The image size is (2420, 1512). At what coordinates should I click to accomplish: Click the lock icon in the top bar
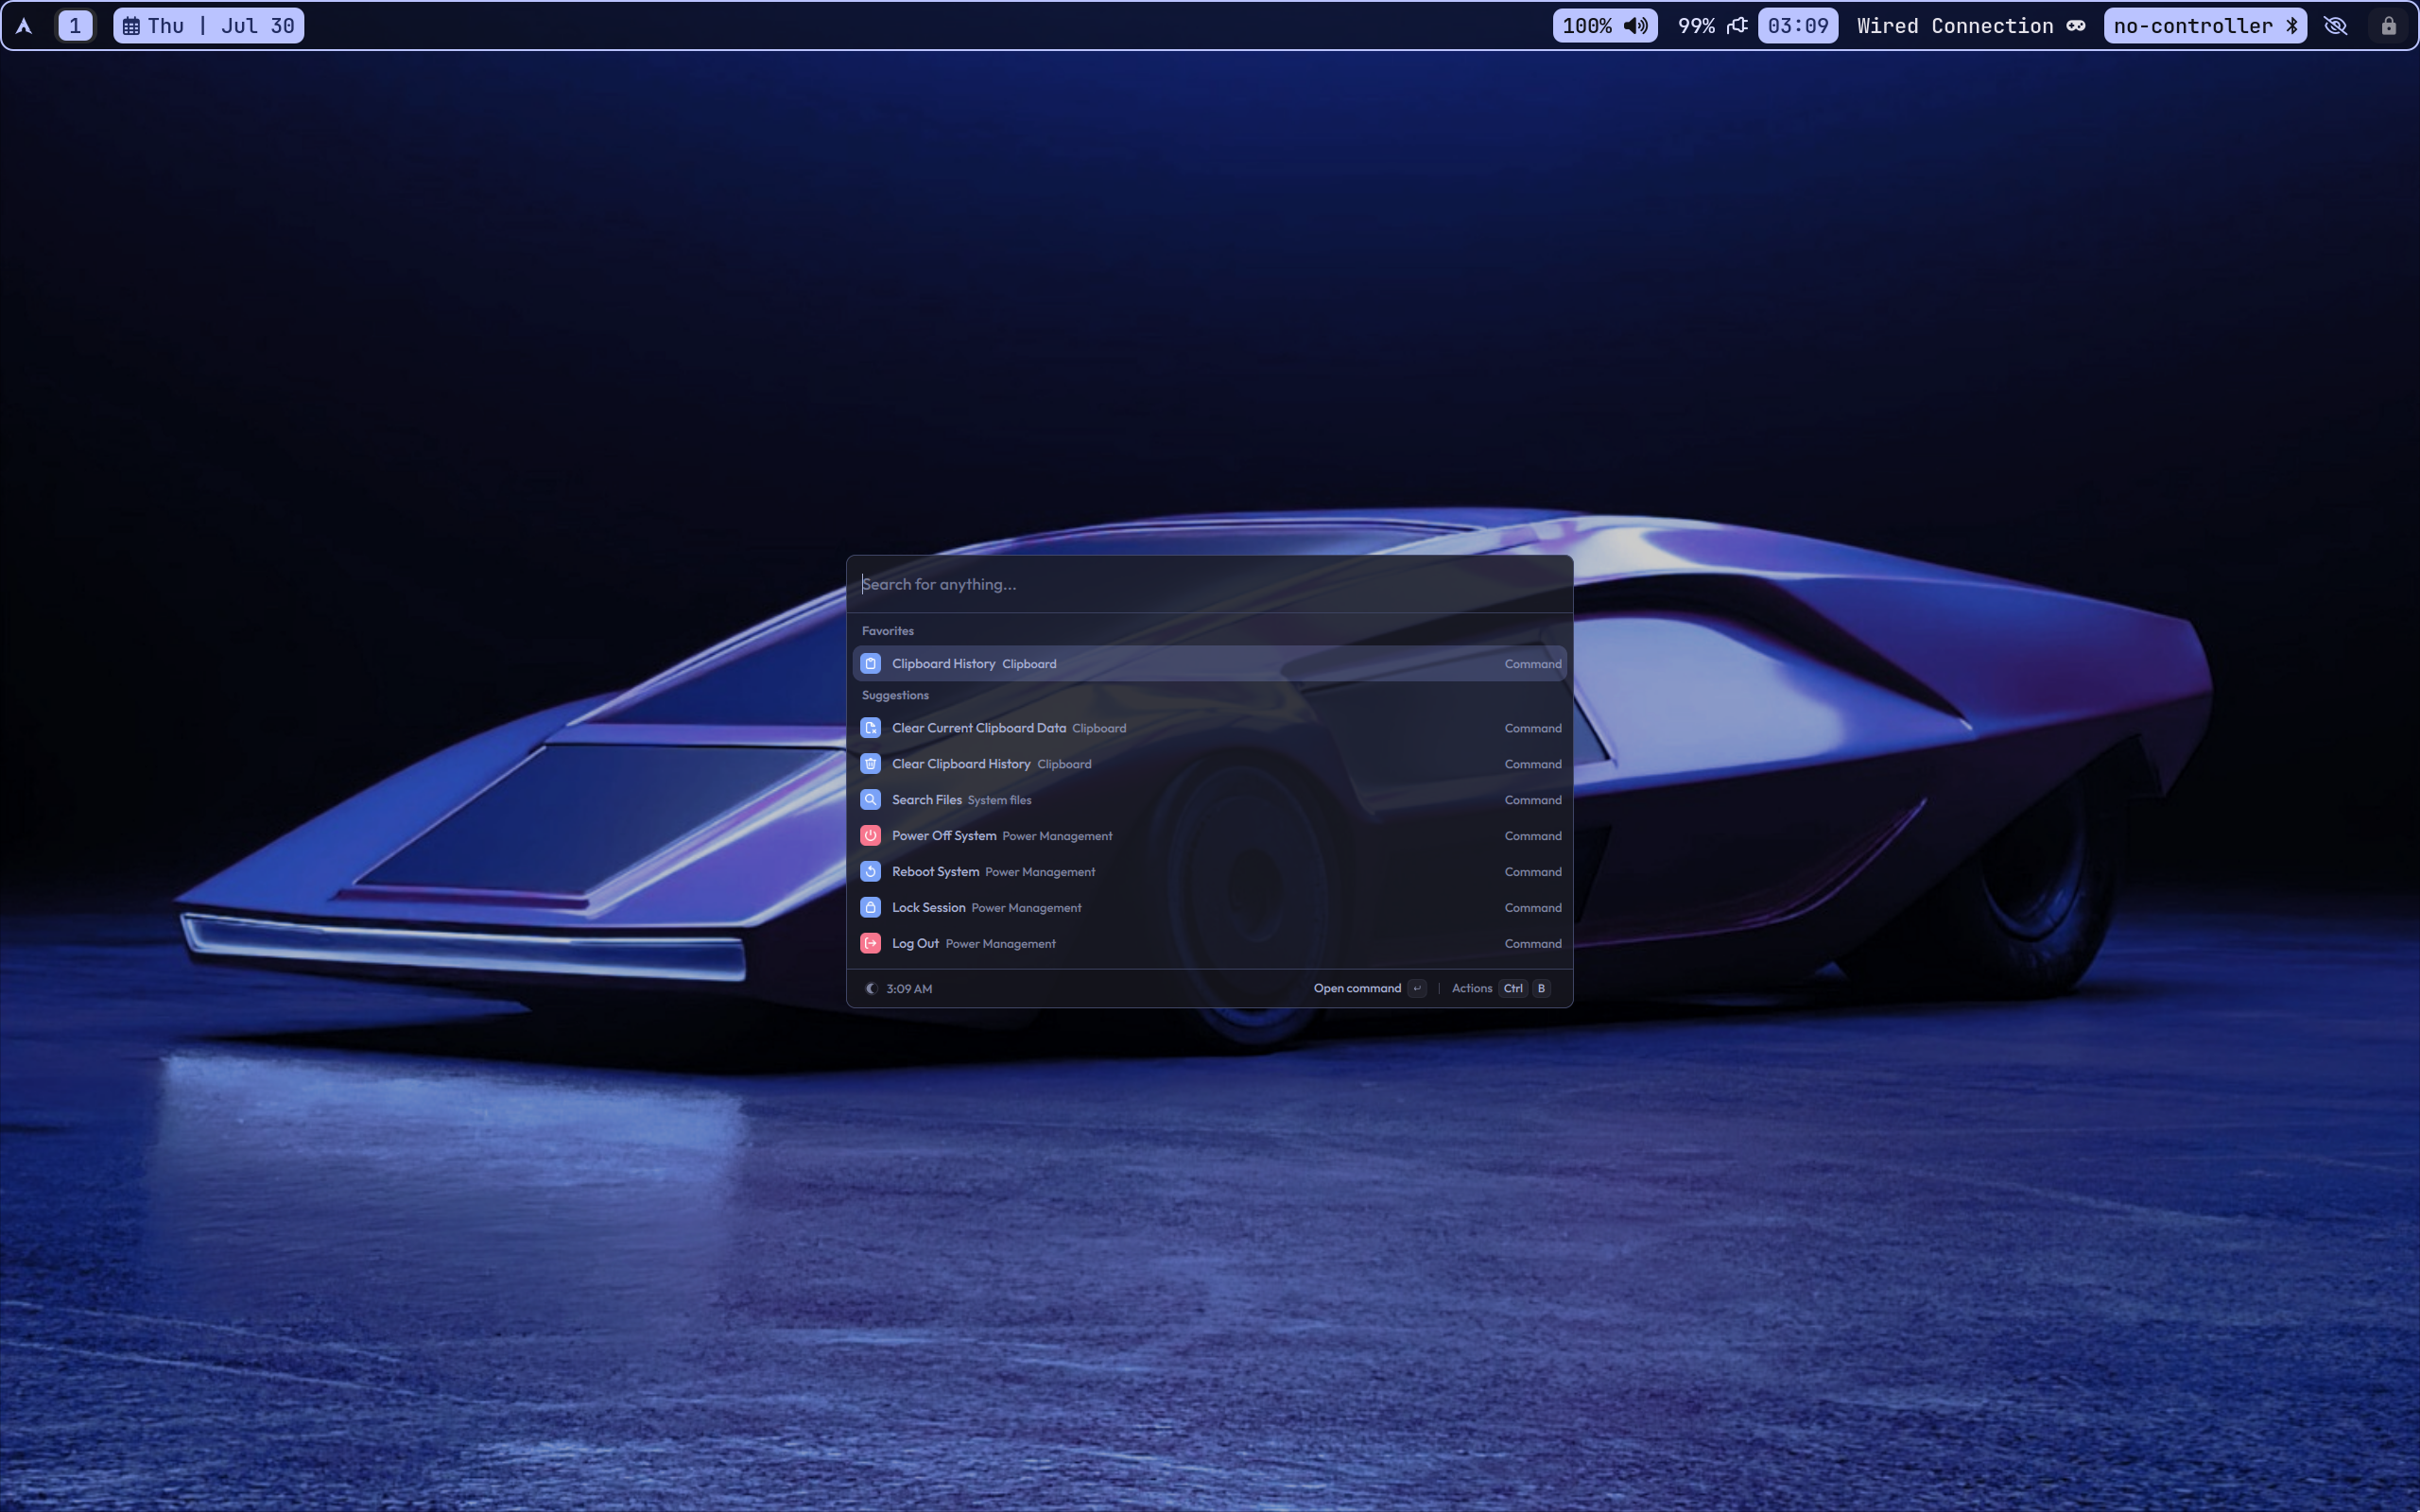(2388, 26)
